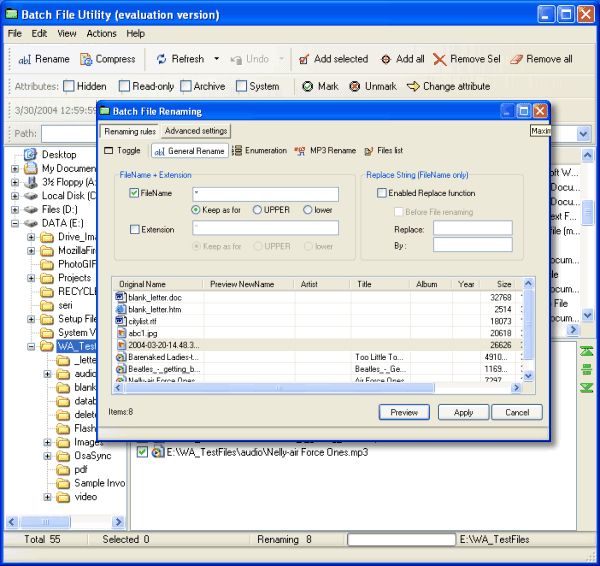The image size is (600, 566).
Task: Expand the My Documents tree node
Action: coord(15,169)
